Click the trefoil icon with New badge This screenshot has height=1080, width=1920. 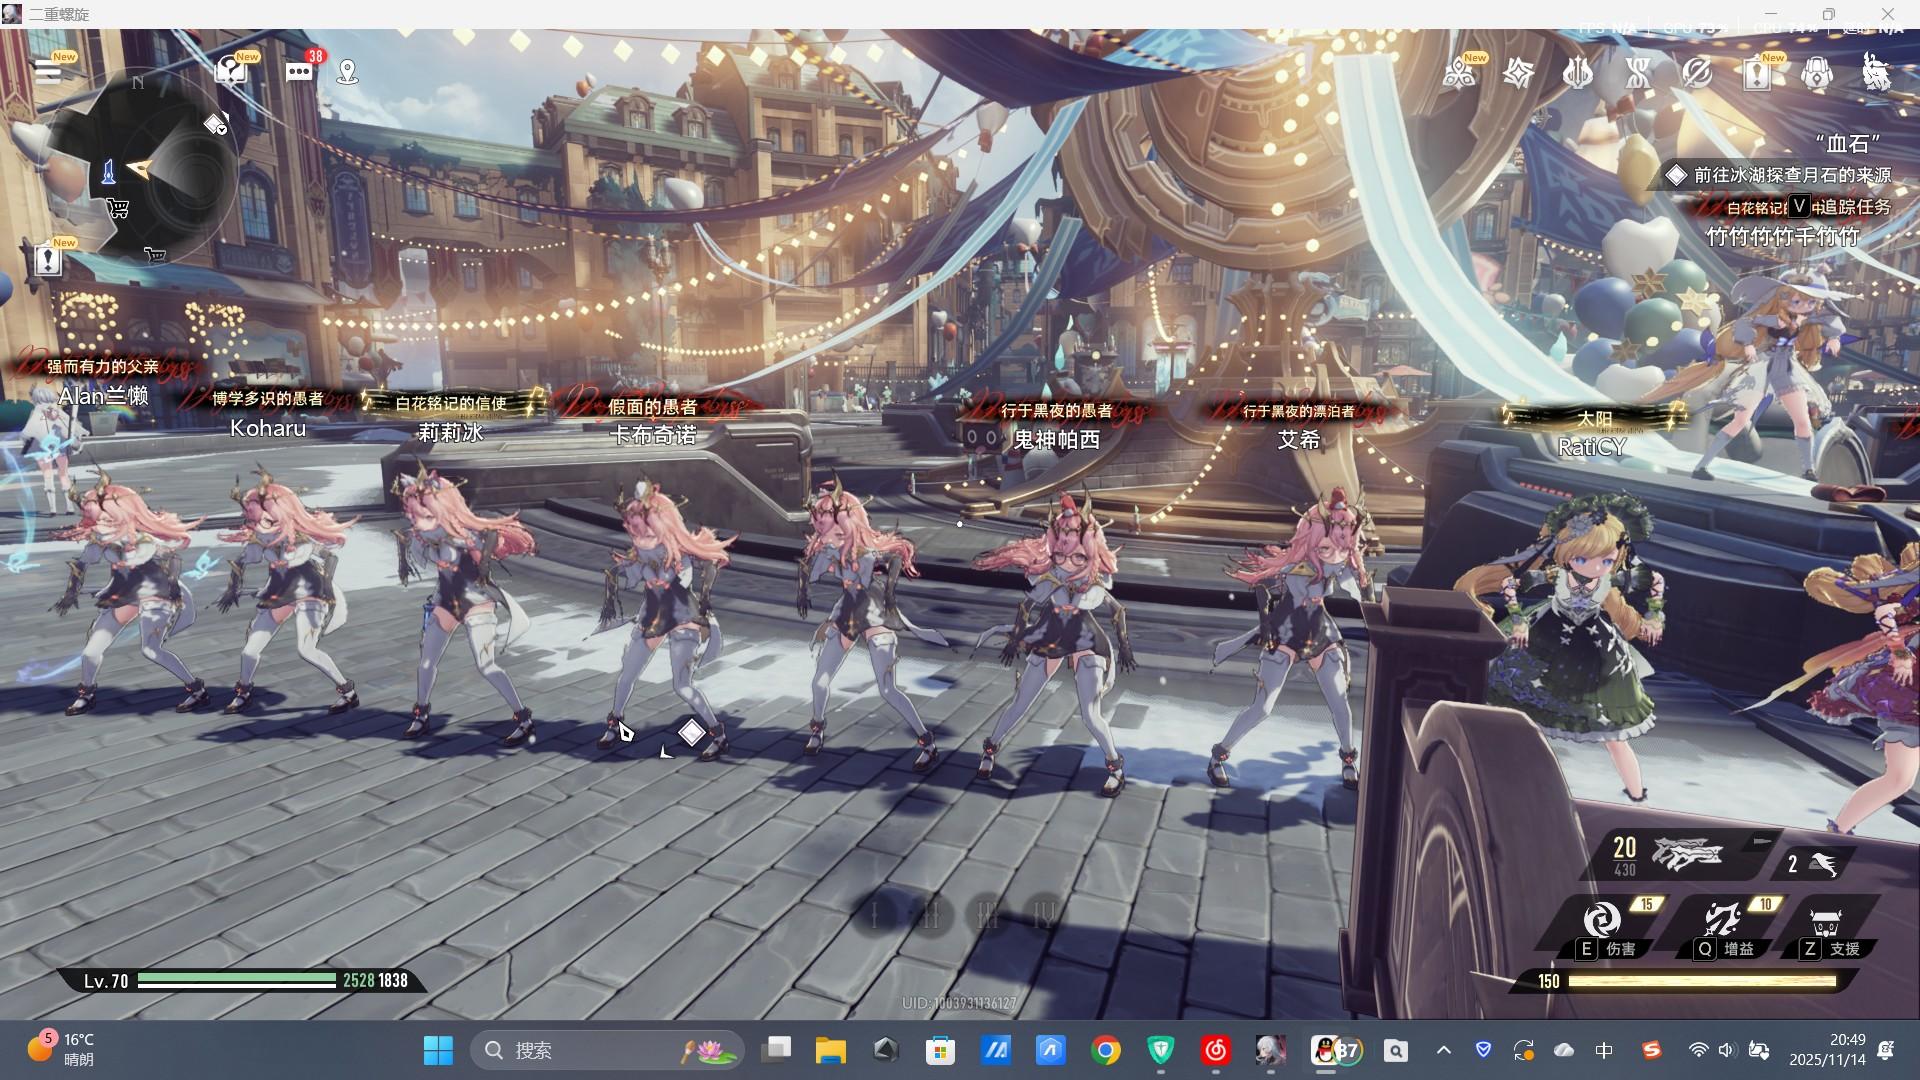pyautogui.click(x=1459, y=74)
